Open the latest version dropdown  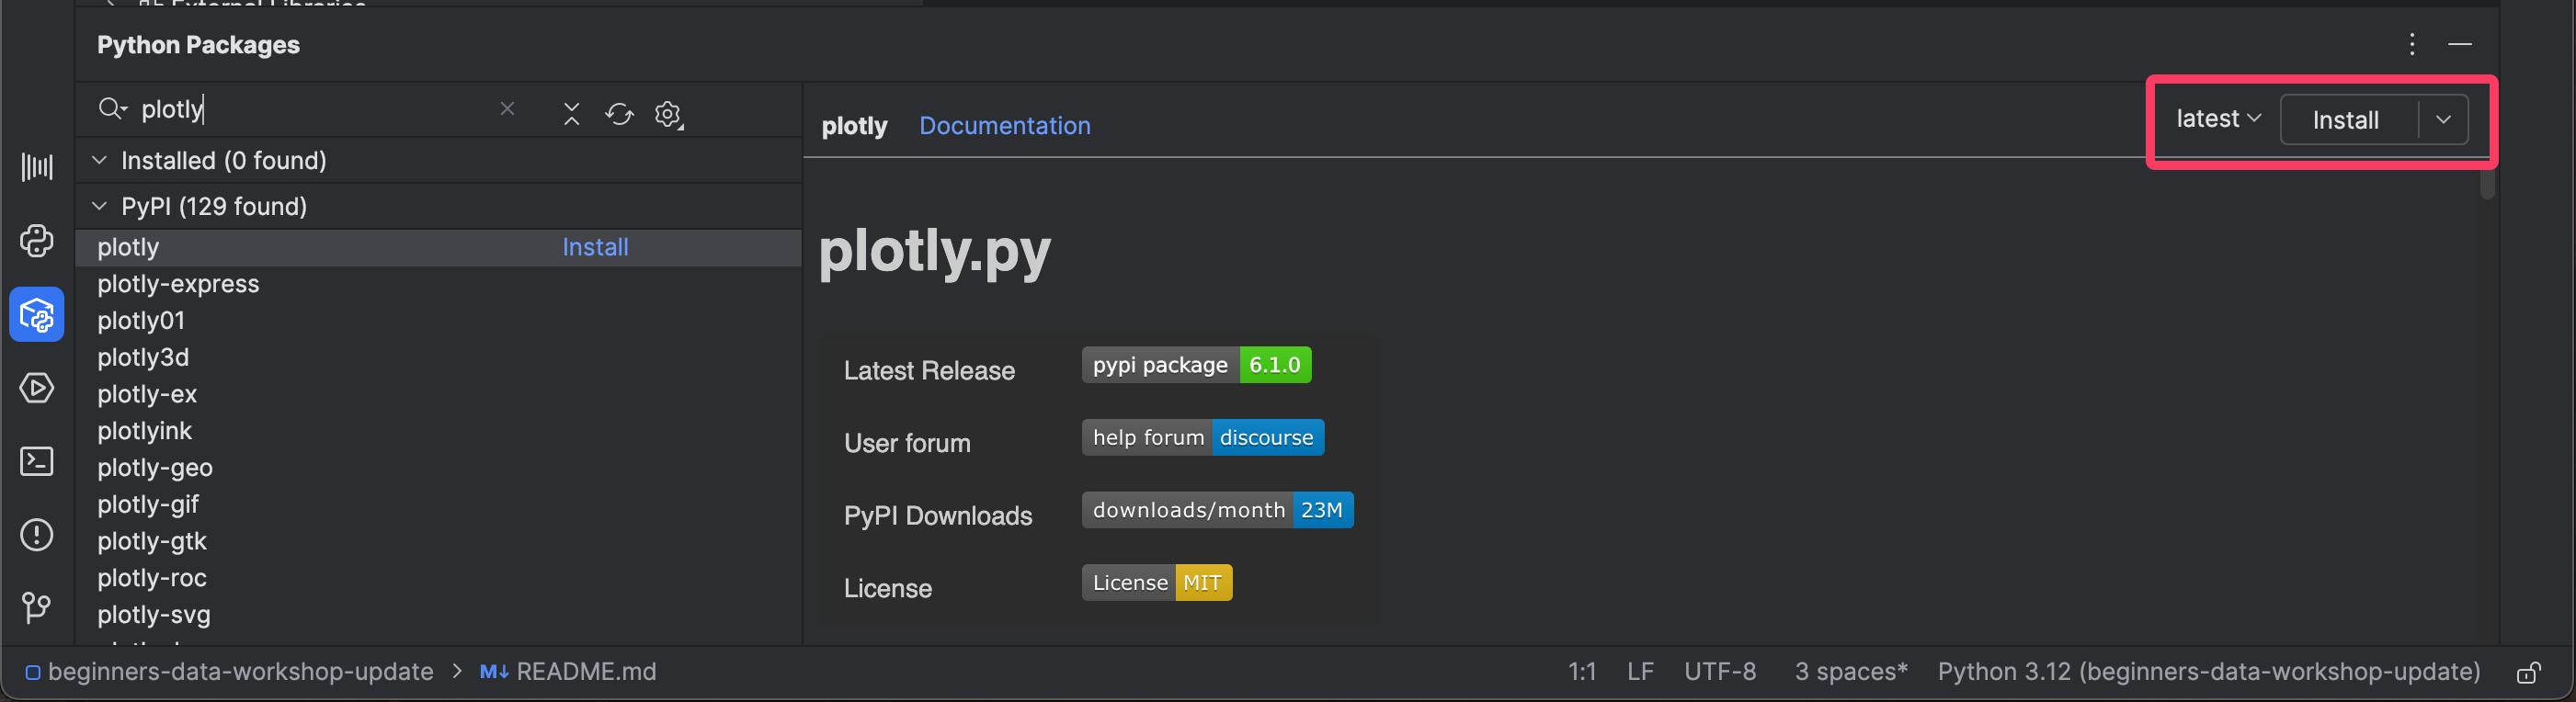pyautogui.click(x=2218, y=119)
